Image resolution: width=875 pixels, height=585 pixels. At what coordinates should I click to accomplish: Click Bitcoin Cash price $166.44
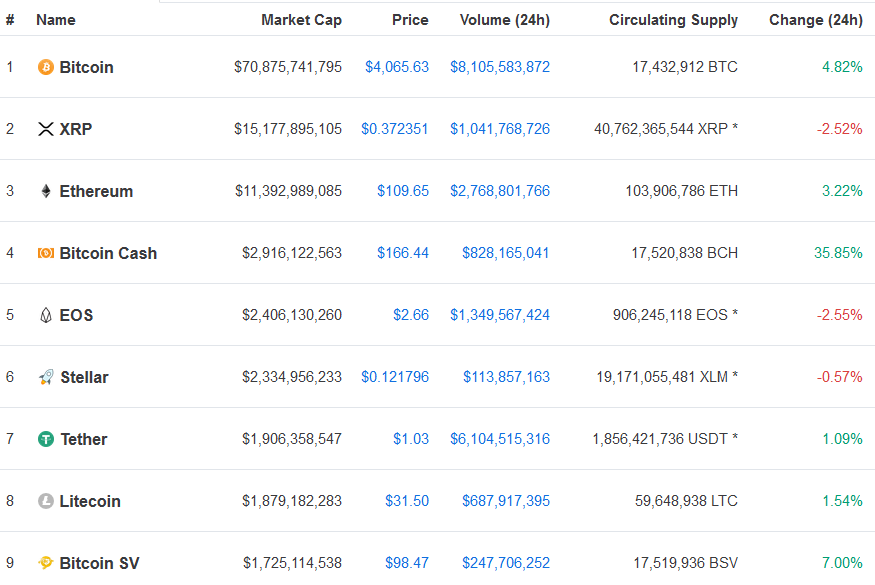[x=403, y=253]
